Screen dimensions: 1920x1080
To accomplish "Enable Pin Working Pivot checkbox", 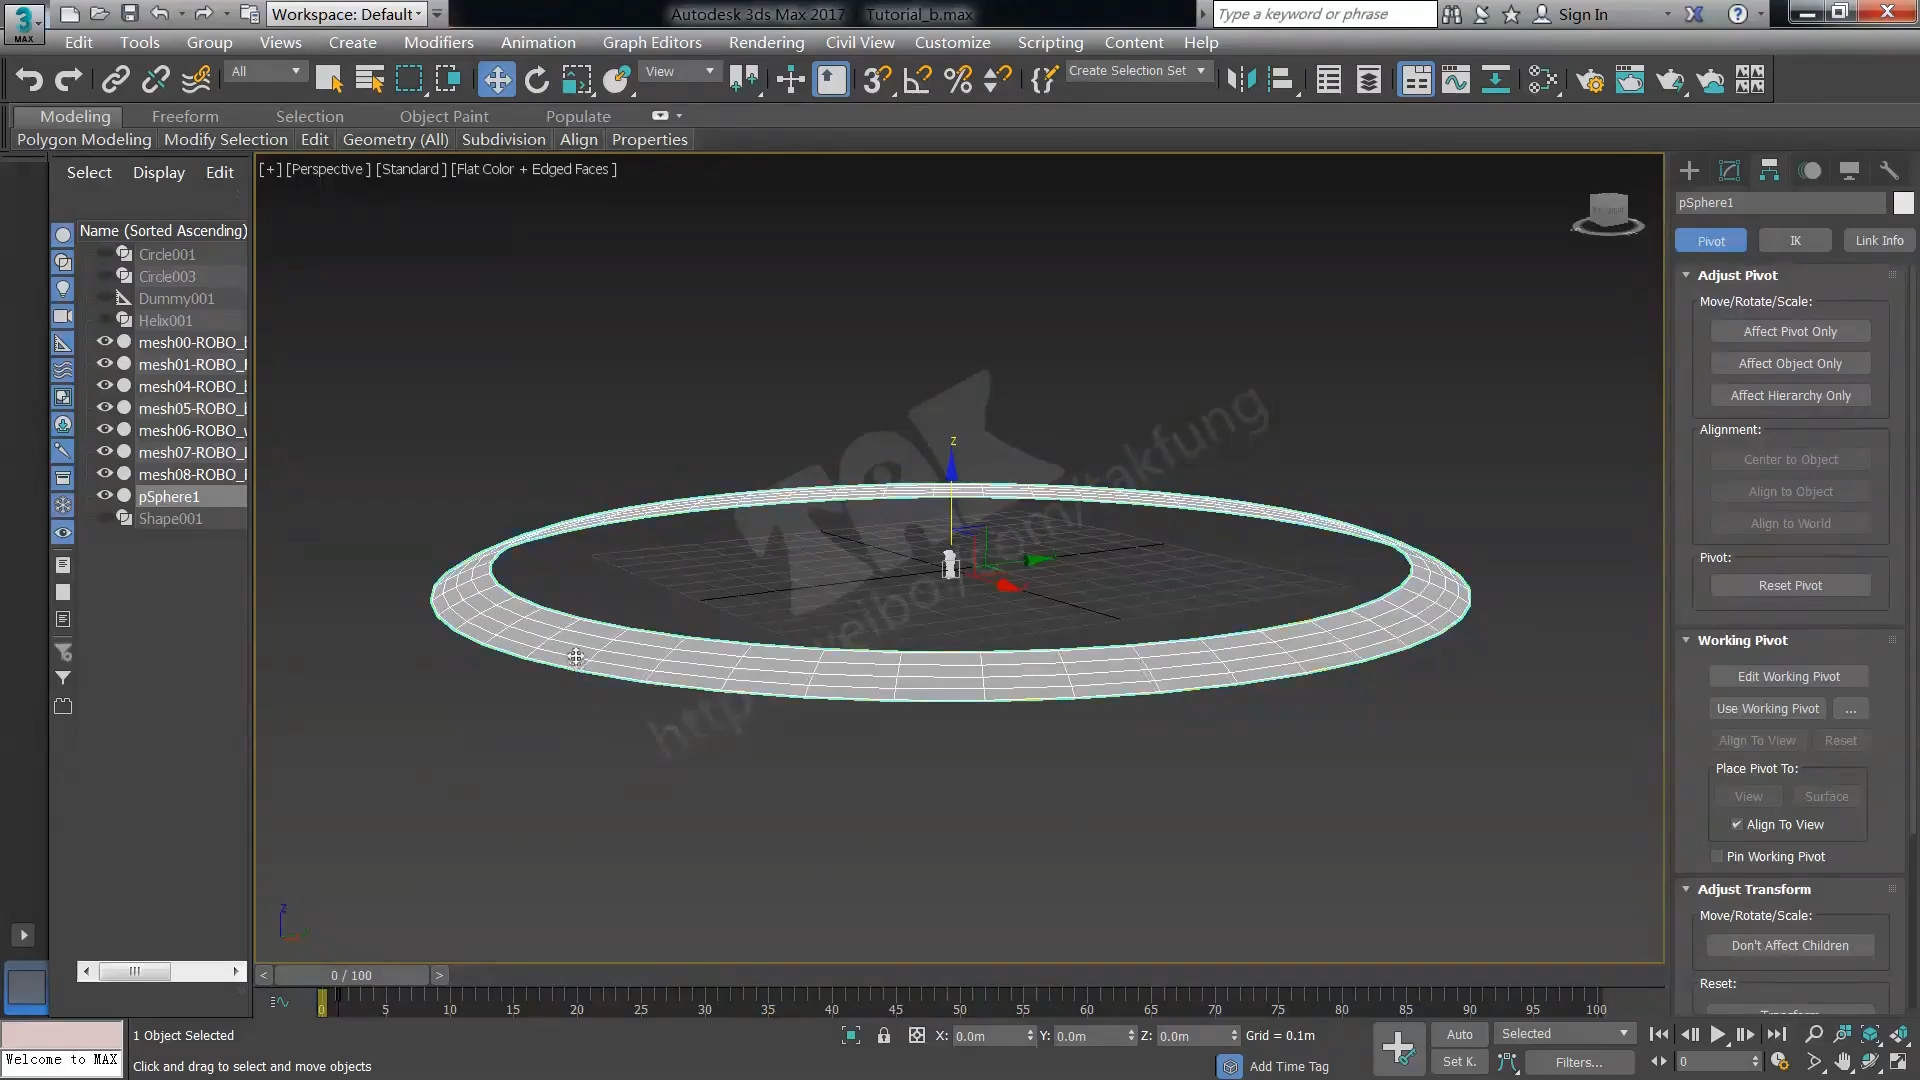I will 1717,857.
